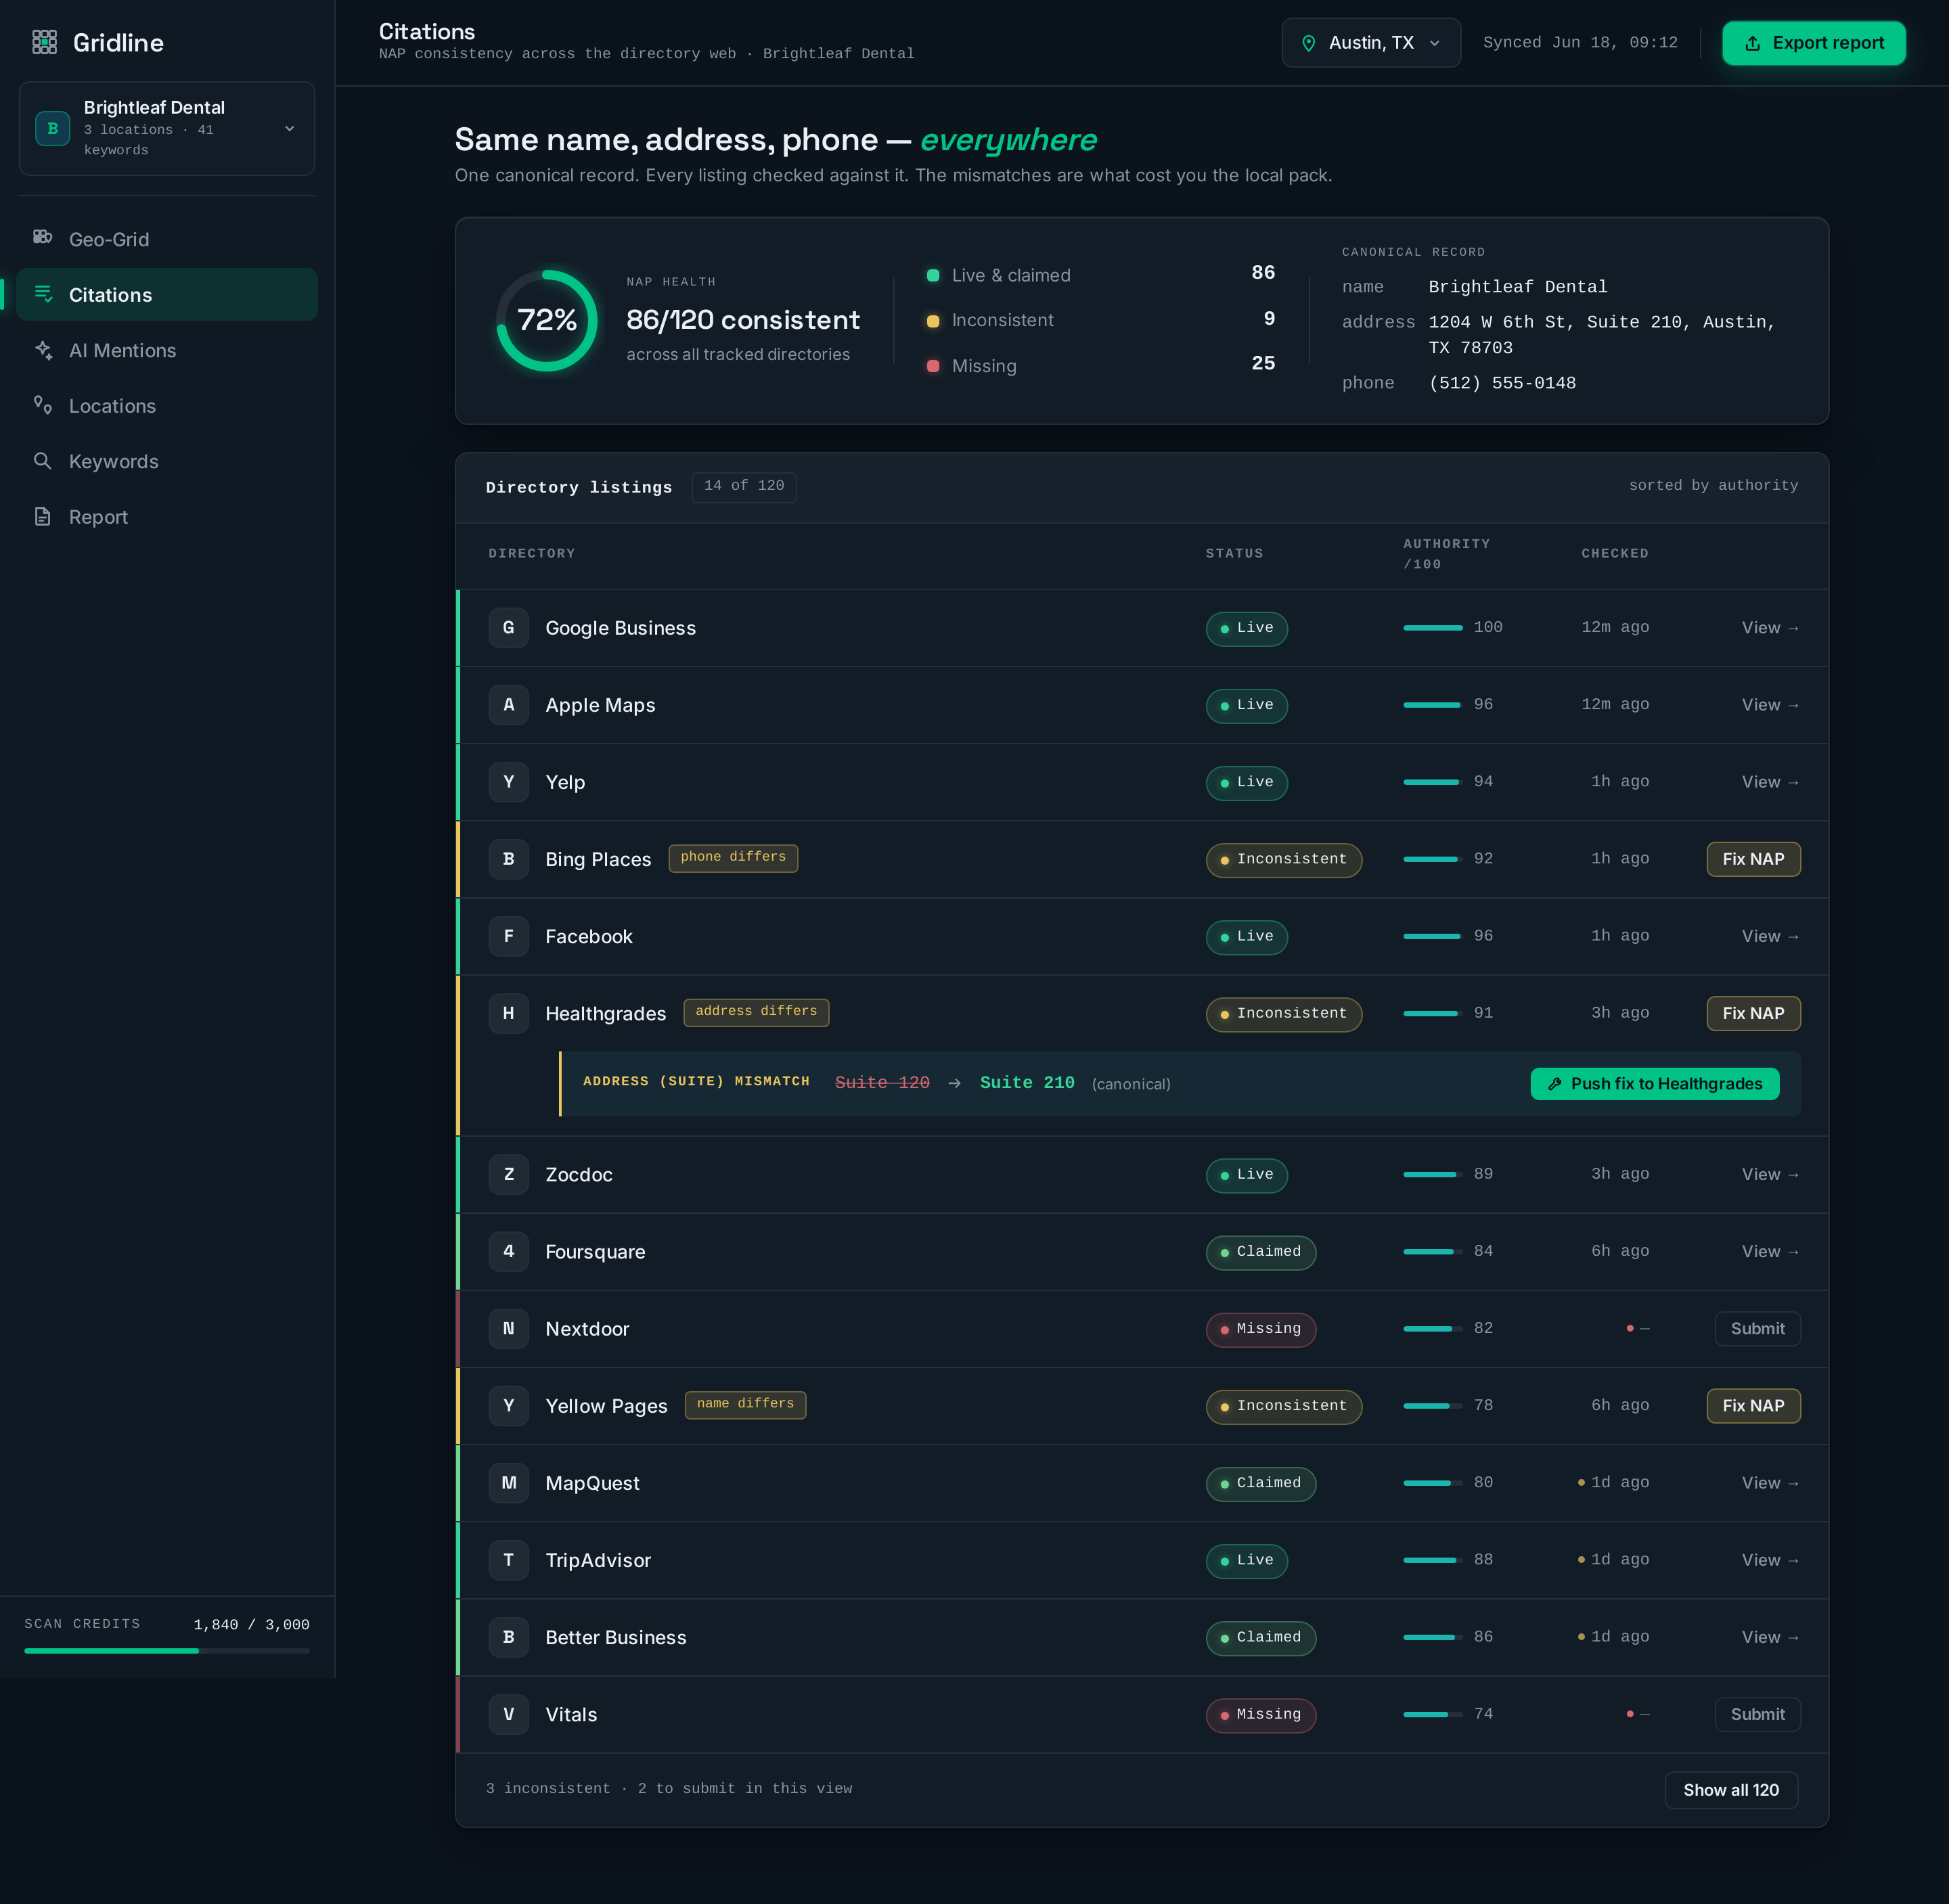
Task: Click the Google Business G letter icon
Action: [x=508, y=627]
